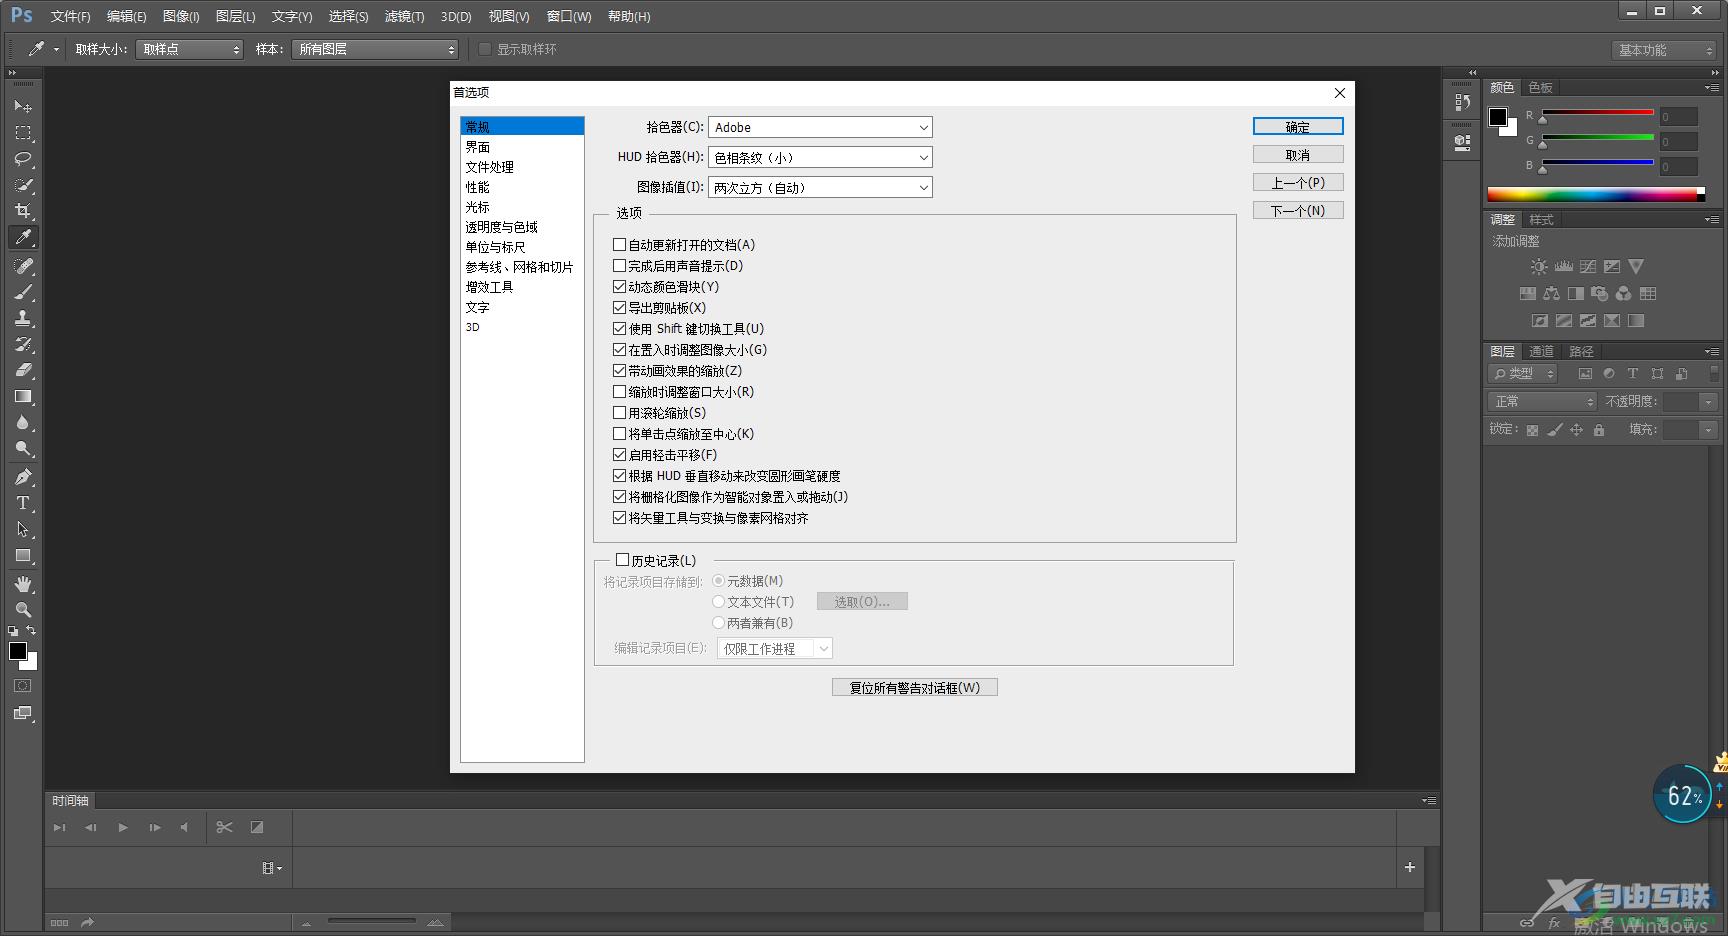Switch to the 色板 tab

1540,87
